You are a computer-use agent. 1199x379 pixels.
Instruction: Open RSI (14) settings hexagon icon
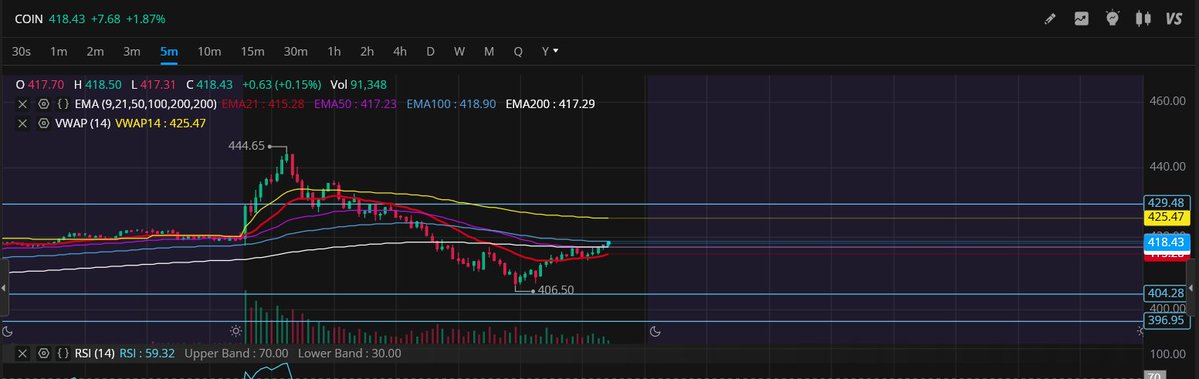[44, 353]
